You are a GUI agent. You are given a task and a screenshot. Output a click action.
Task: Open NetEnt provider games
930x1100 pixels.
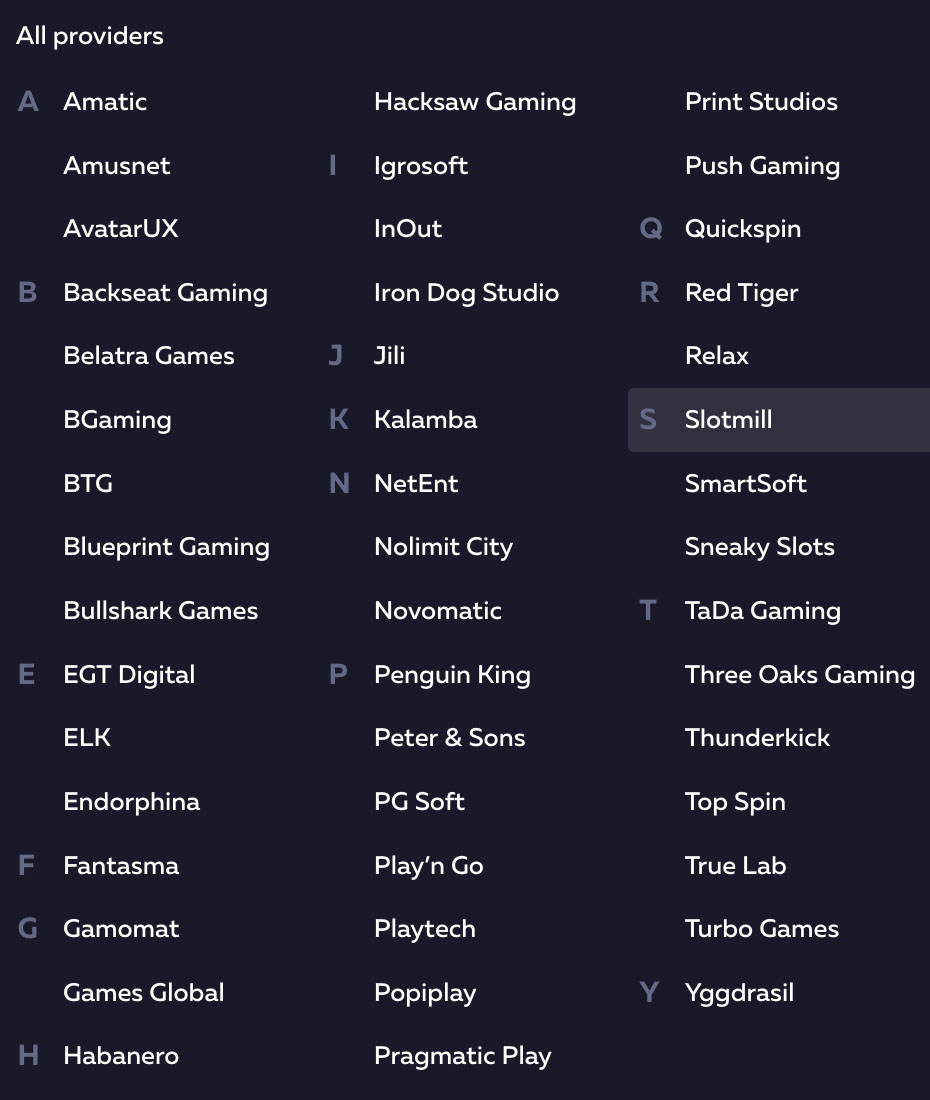[x=416, y=484]
